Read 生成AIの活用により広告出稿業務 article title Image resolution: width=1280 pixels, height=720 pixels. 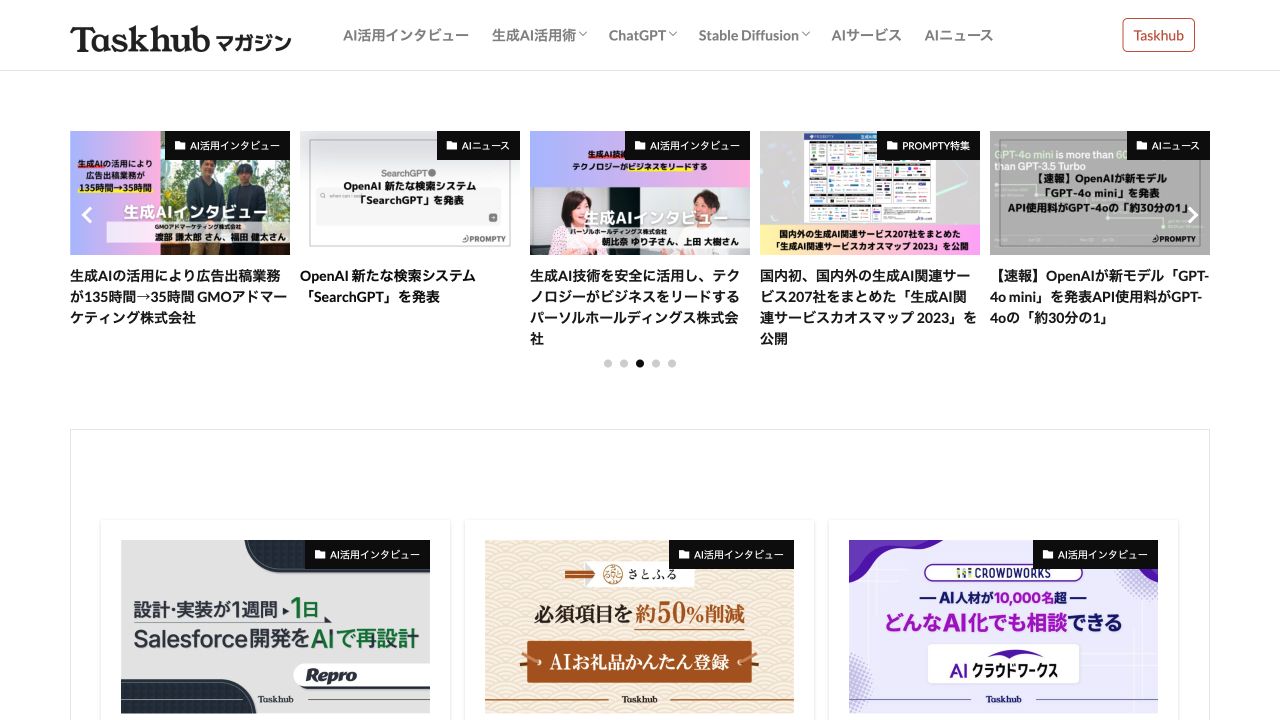point(179,296)
